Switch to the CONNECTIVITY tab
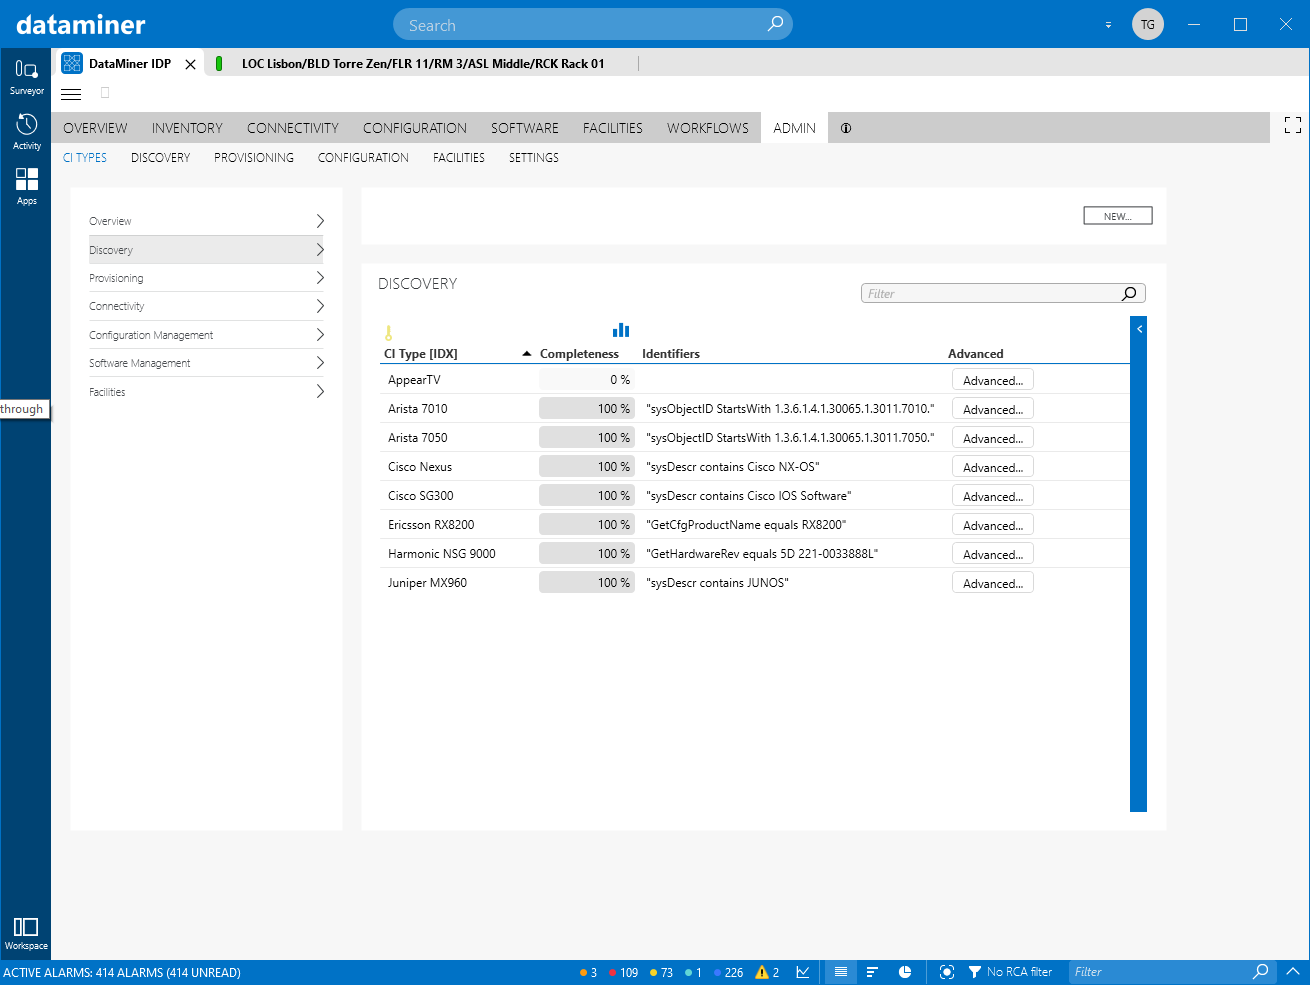1310x985 pixels. tap(293, 128)
